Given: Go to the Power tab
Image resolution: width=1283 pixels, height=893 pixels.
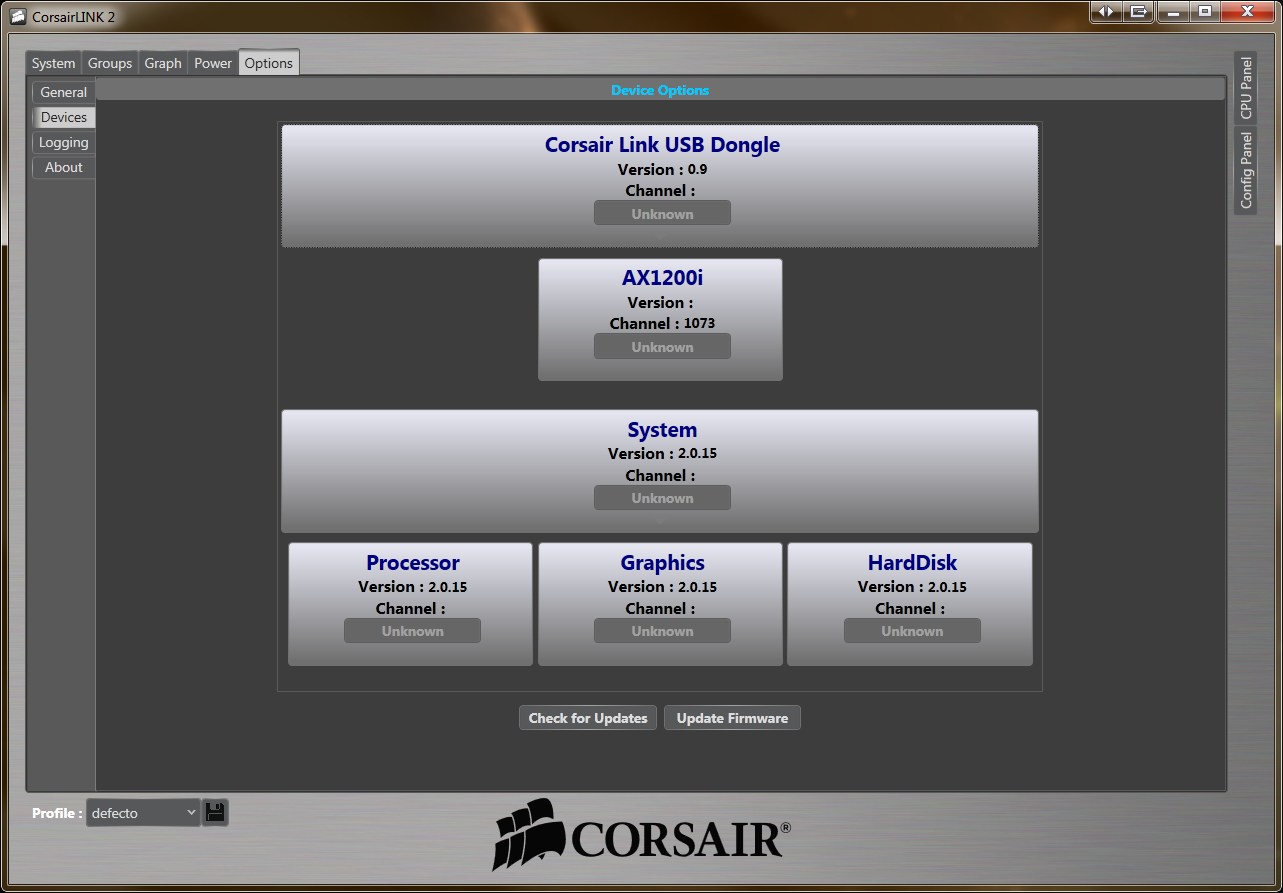Looking at the screenshot, I should (213, 63).
